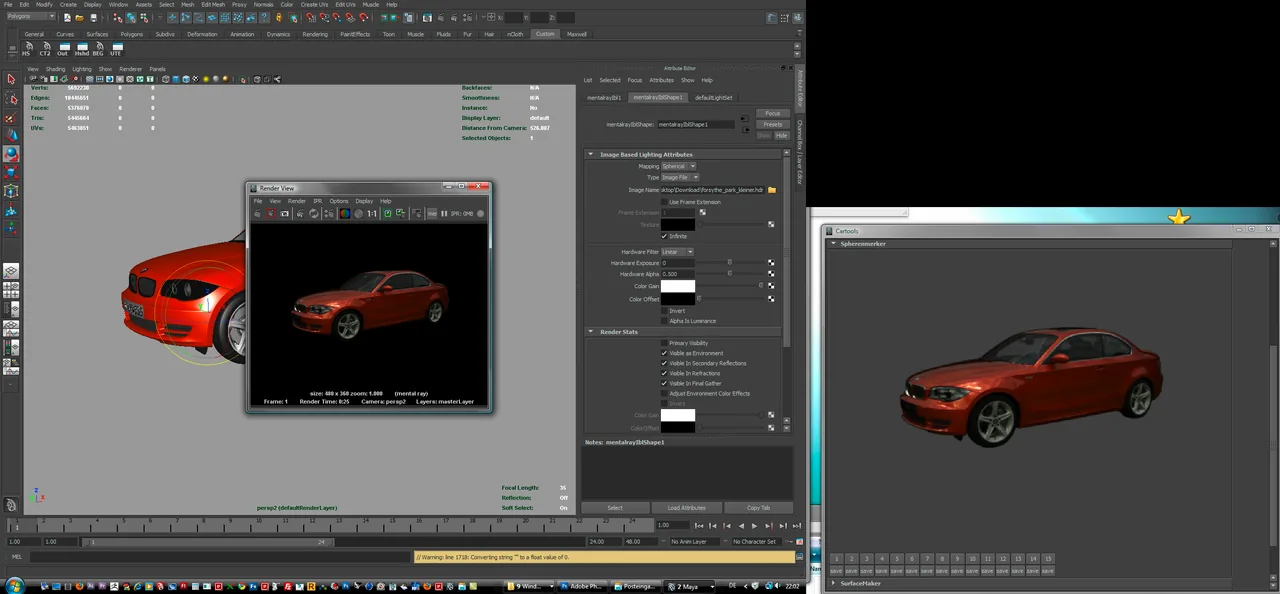Viewport: 1280px width, 594px height.
Task: Open the Create UVs menu
Action: [x=314, y=4]
